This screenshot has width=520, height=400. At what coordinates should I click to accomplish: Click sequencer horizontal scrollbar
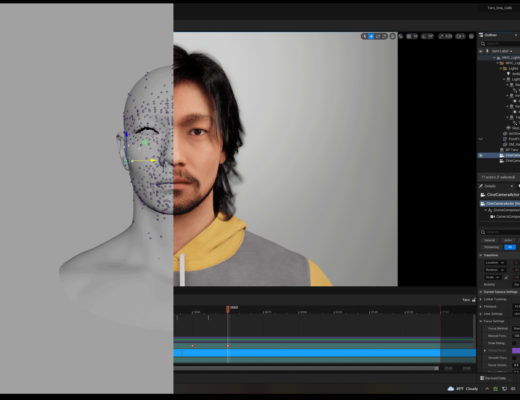point(306,368)
